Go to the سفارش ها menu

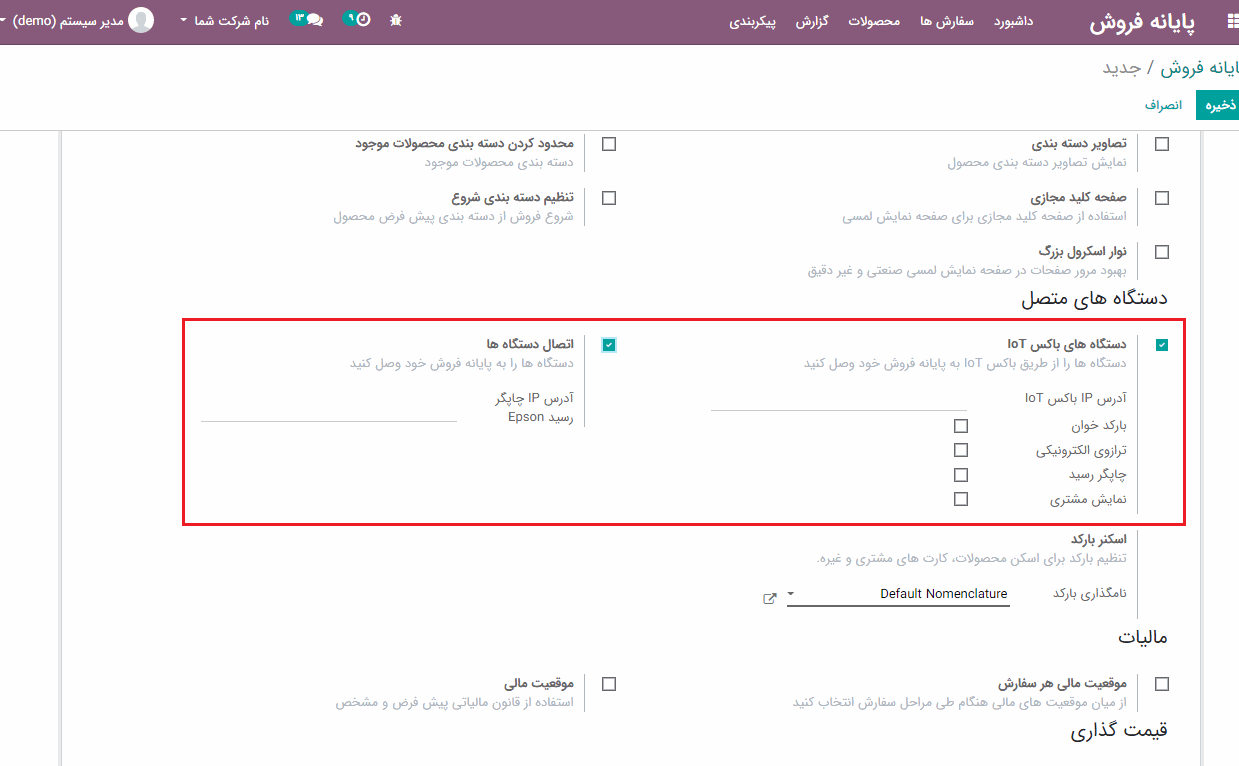[x=947, y=21]
